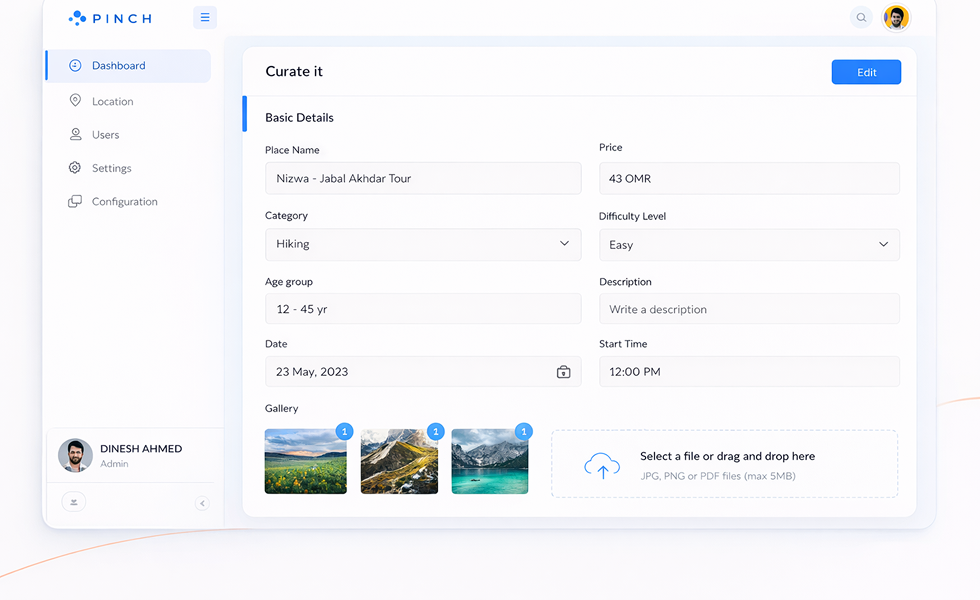The image size is (980, 600).
Task: Click Dinesh Ahmed's profile photo in sidebar
Action: pyautogui.click(x=75, y=456)
